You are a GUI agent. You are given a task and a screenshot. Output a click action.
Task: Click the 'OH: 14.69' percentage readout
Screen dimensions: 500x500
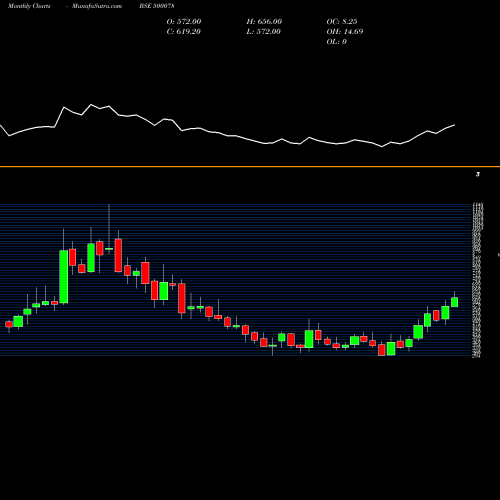[345, 32]
